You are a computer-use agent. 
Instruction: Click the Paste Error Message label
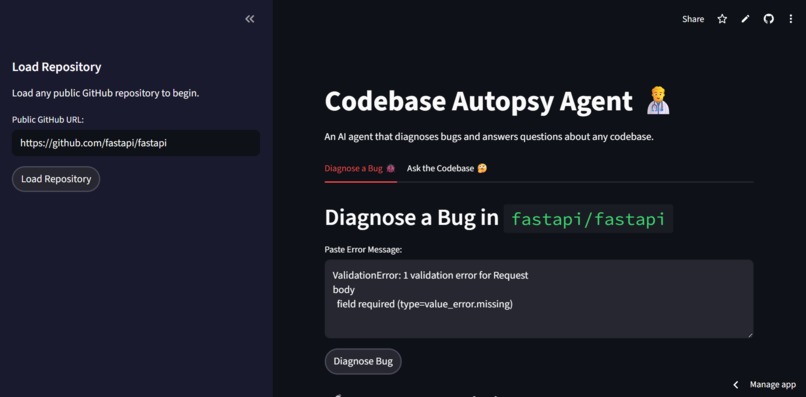(x=363, y=249)
